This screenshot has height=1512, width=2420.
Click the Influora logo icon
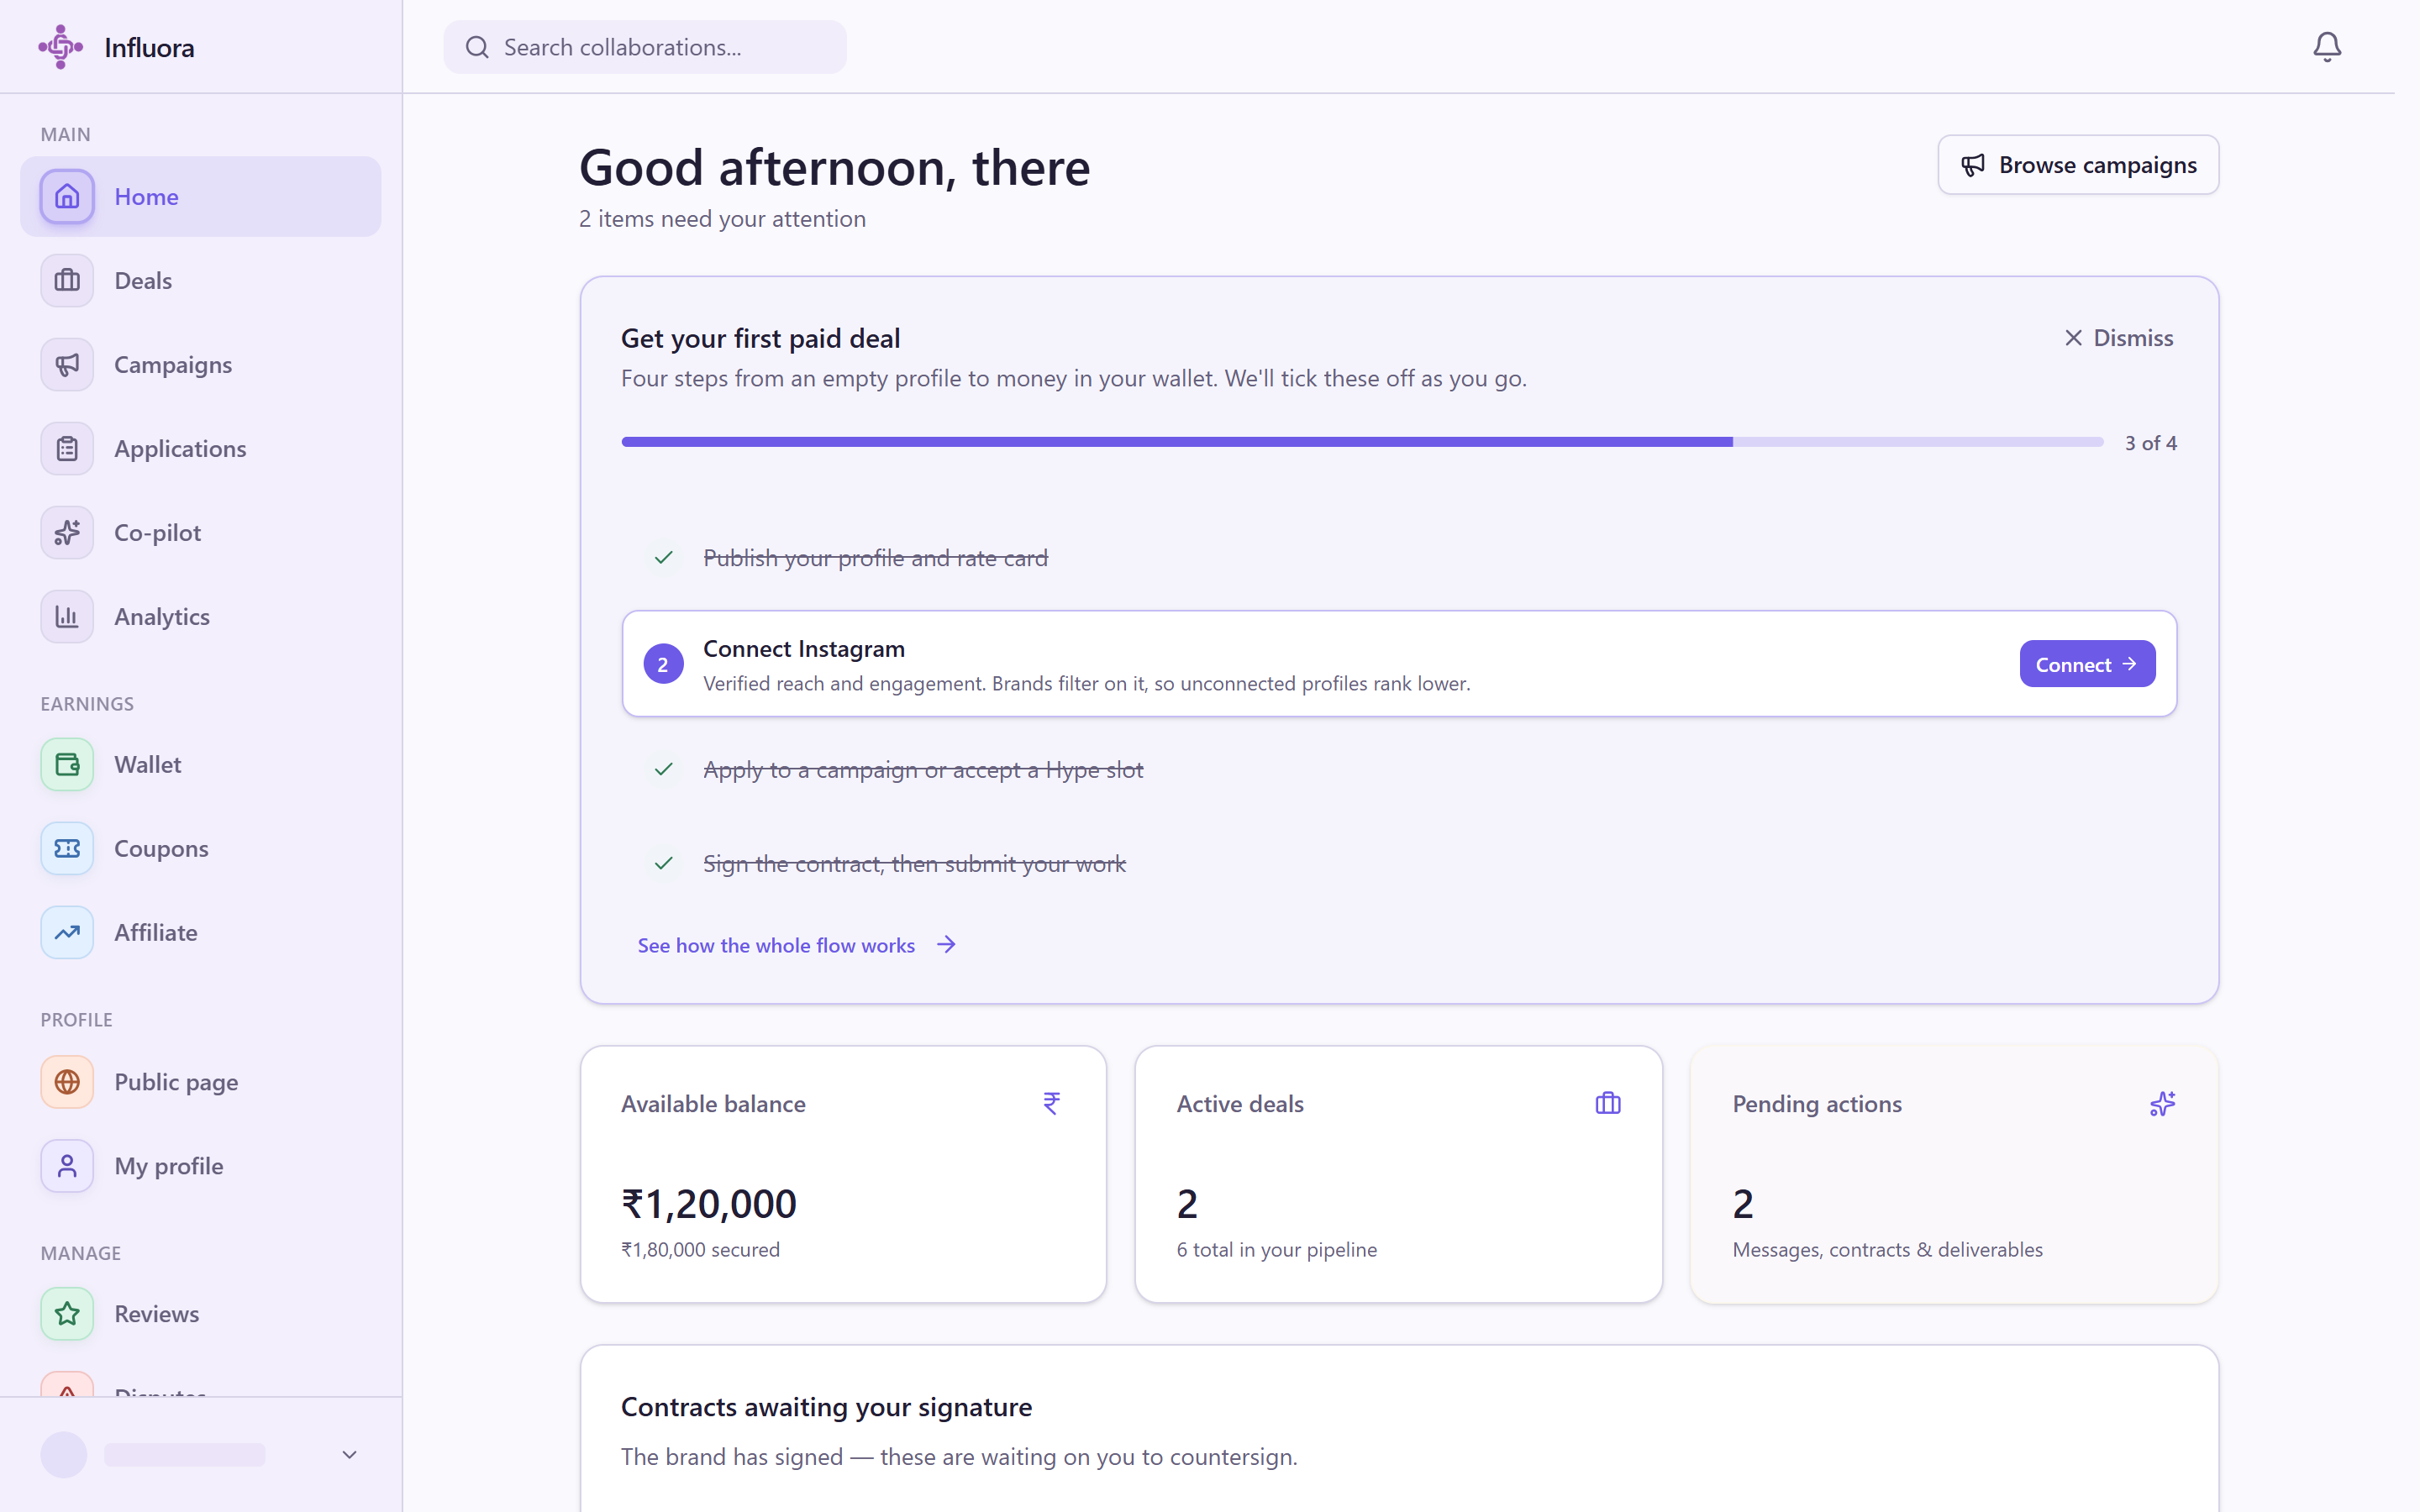(60, 47)
